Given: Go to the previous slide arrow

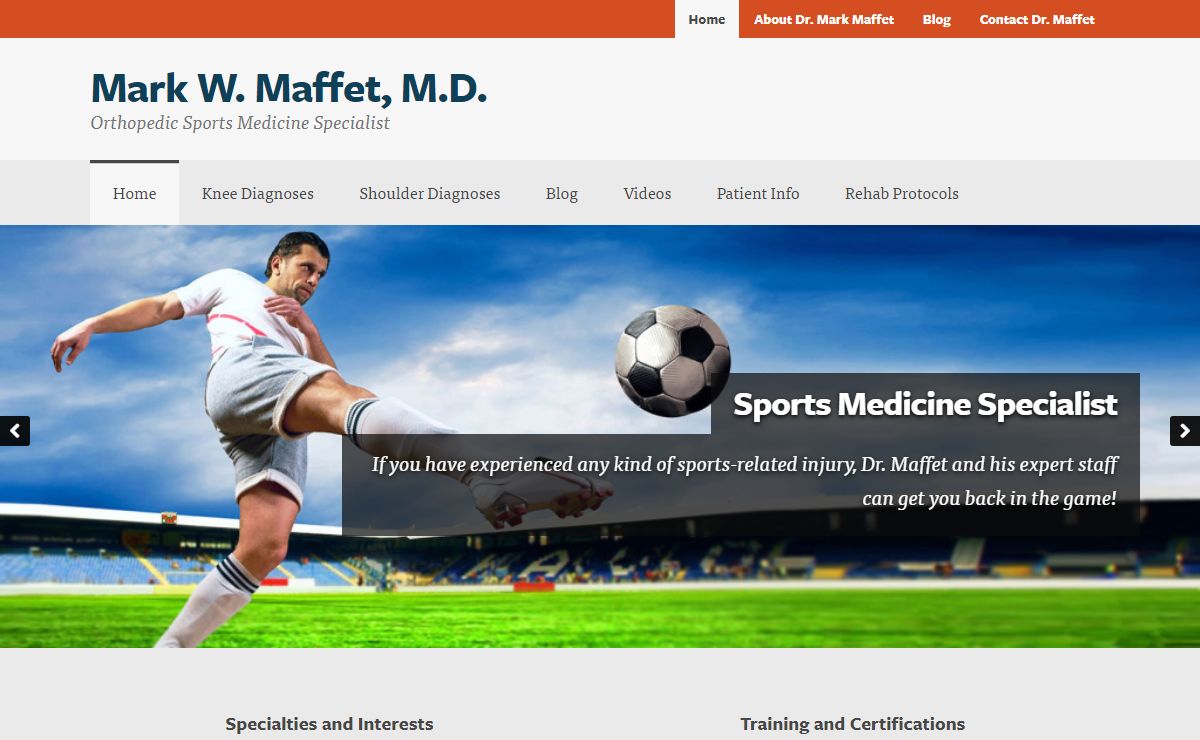Looking at the screenshot, I should pyautogui.click(x=15, y=431).
